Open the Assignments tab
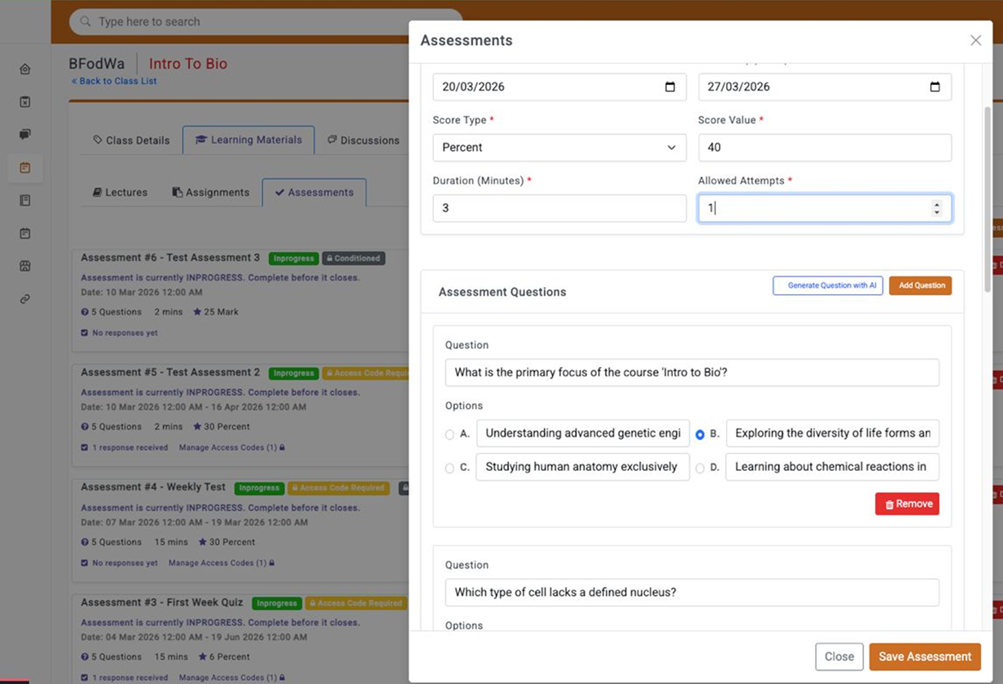Screen dimensions: 1003x684 (211, 192)
